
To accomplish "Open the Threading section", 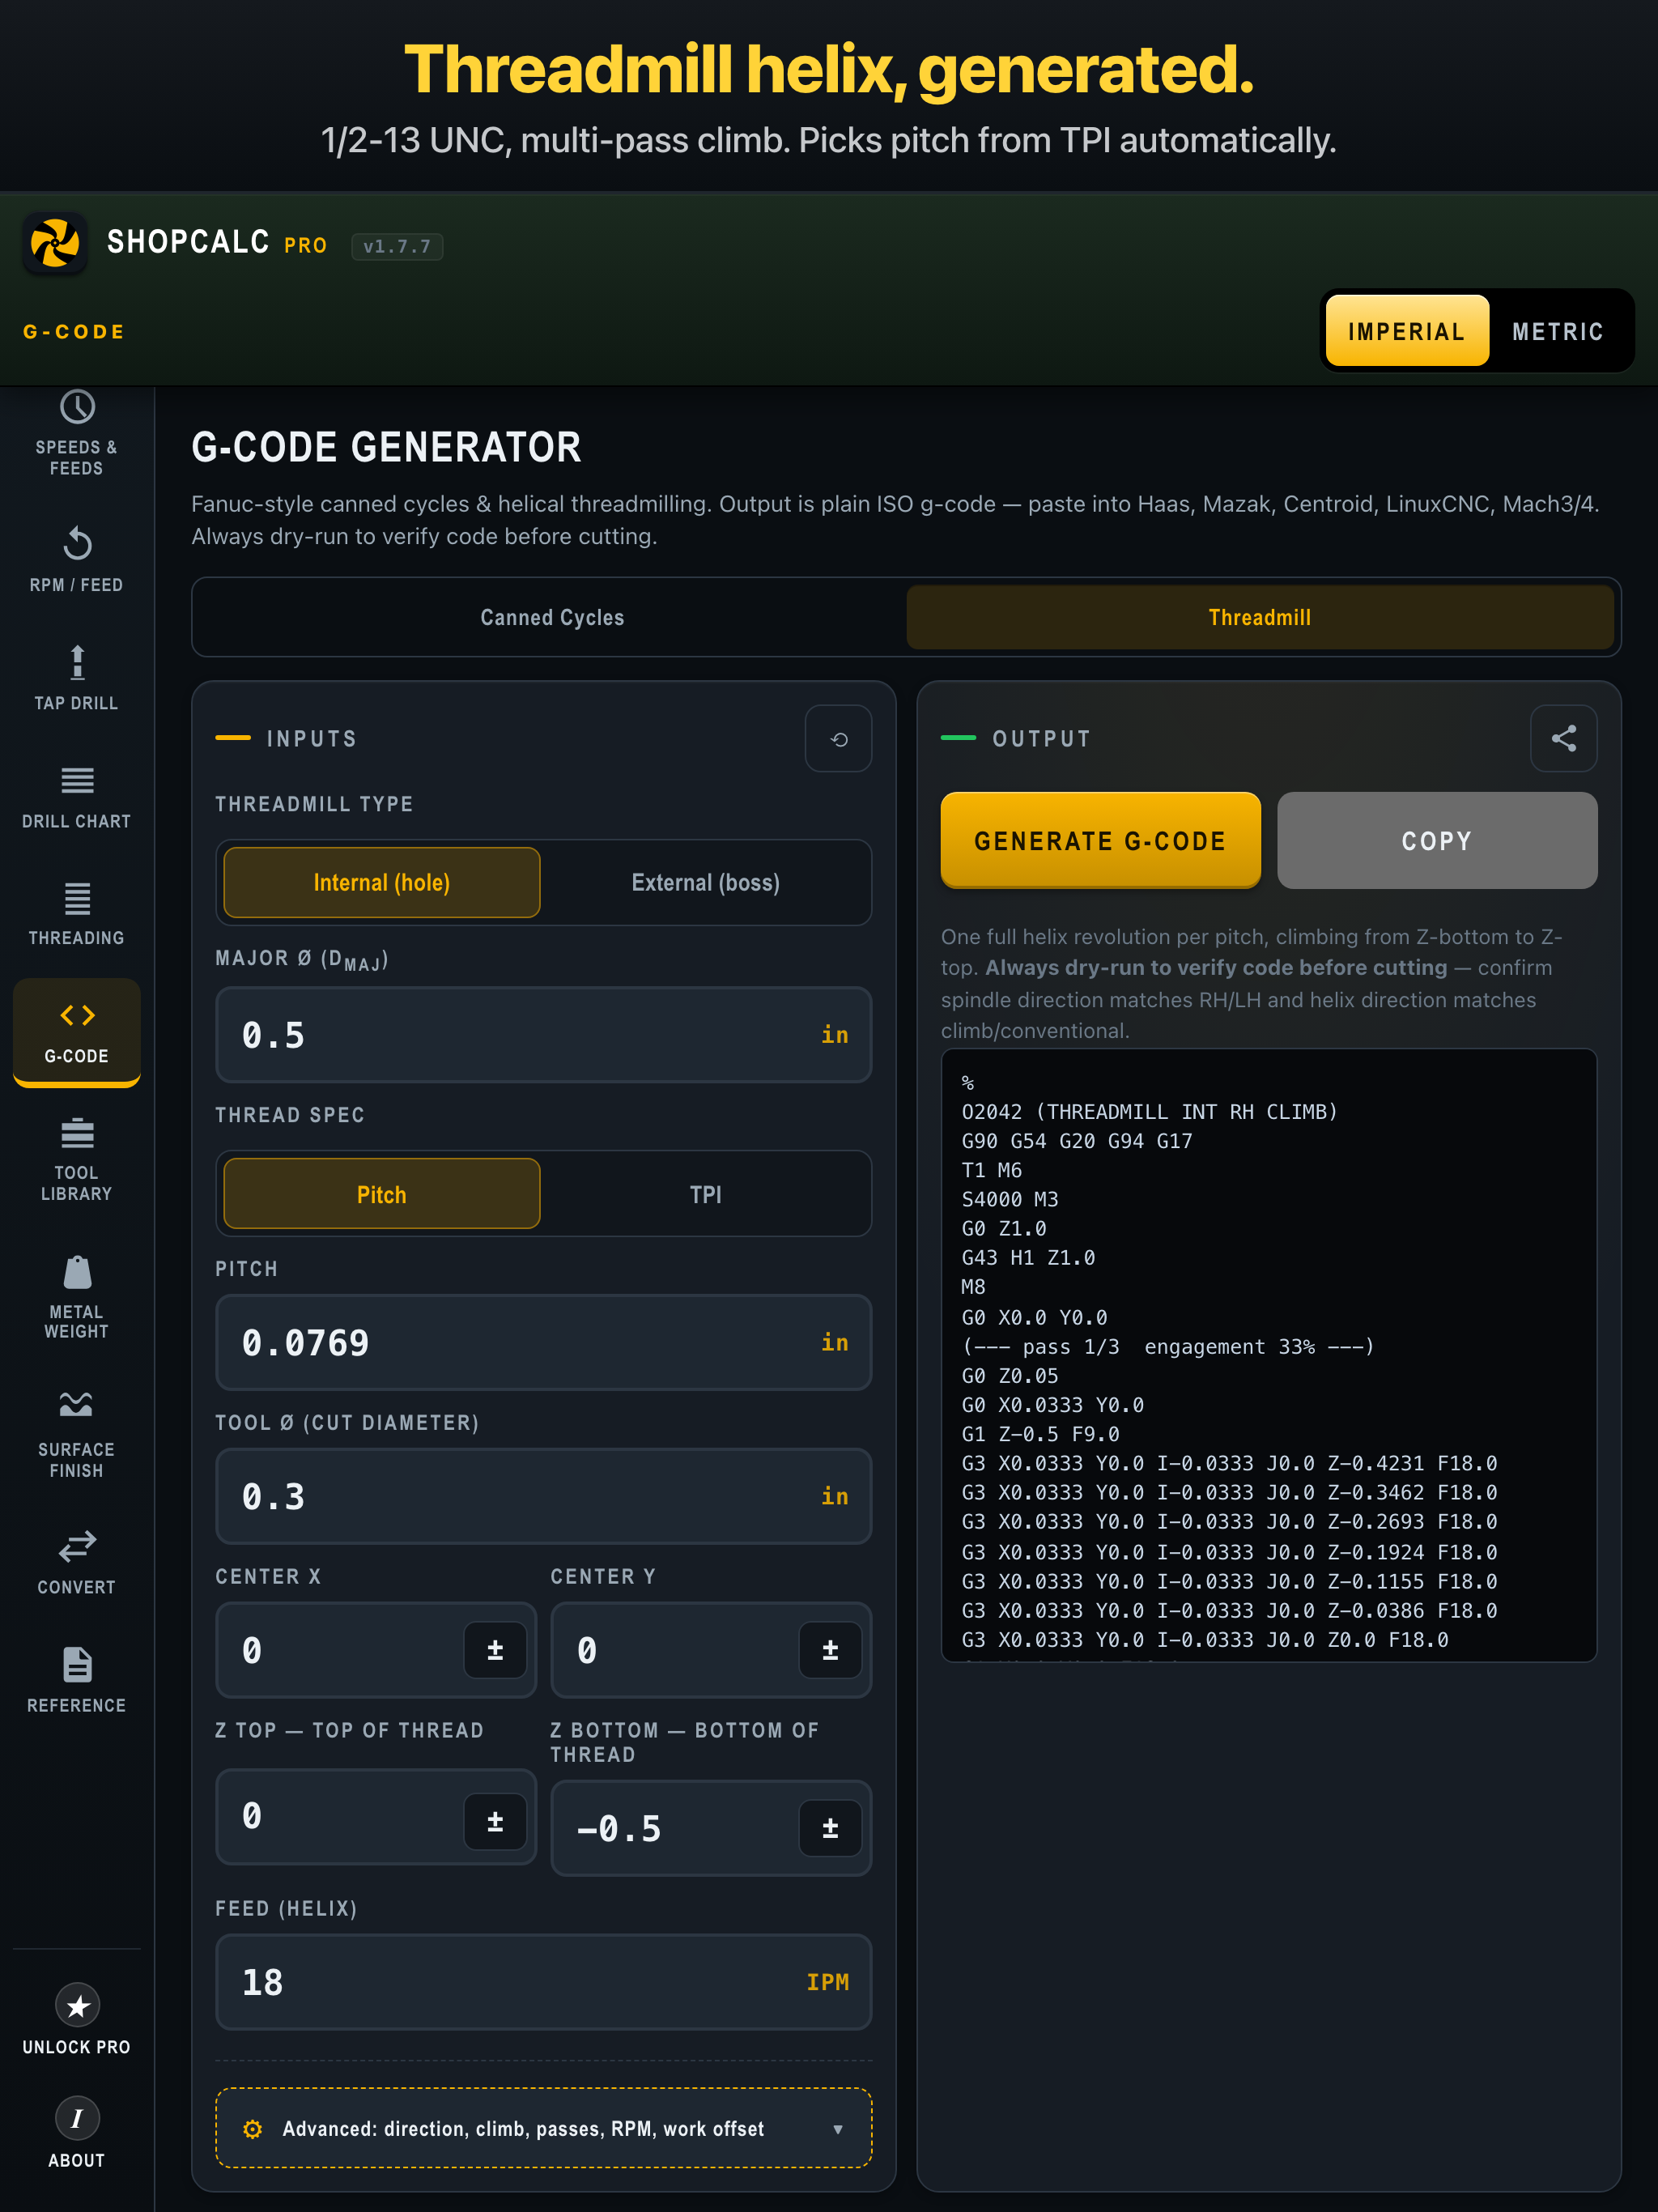I will click(x=77, y=914).
